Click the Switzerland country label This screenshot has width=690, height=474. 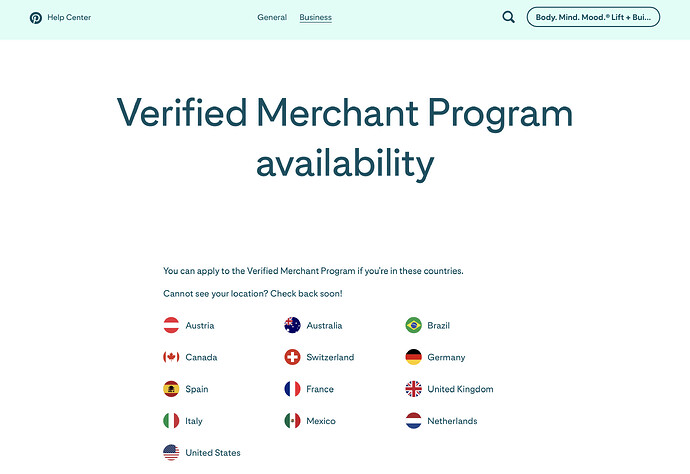coord(330,357)
